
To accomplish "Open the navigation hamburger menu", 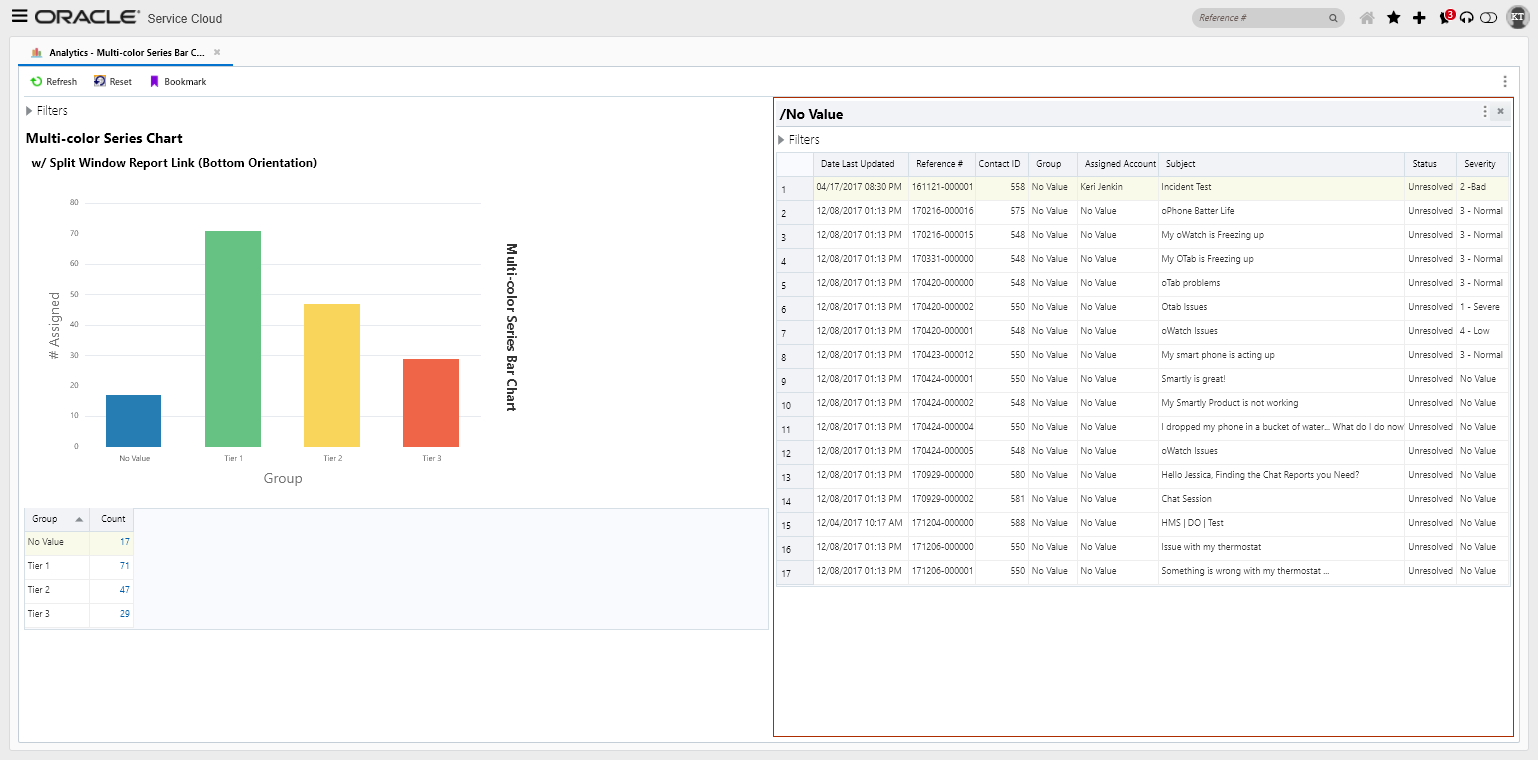I will [x=19, y=16].
